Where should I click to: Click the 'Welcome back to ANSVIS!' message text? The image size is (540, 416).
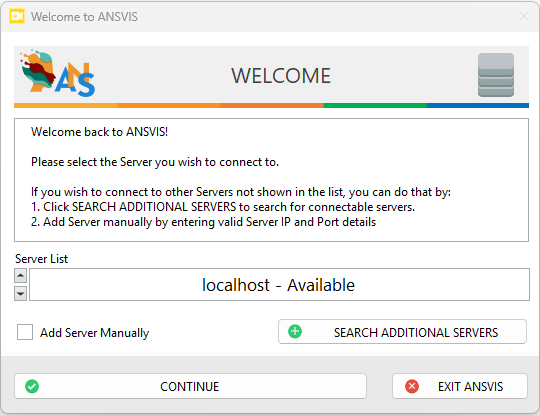pyautogui.click(x=100, y=132)
